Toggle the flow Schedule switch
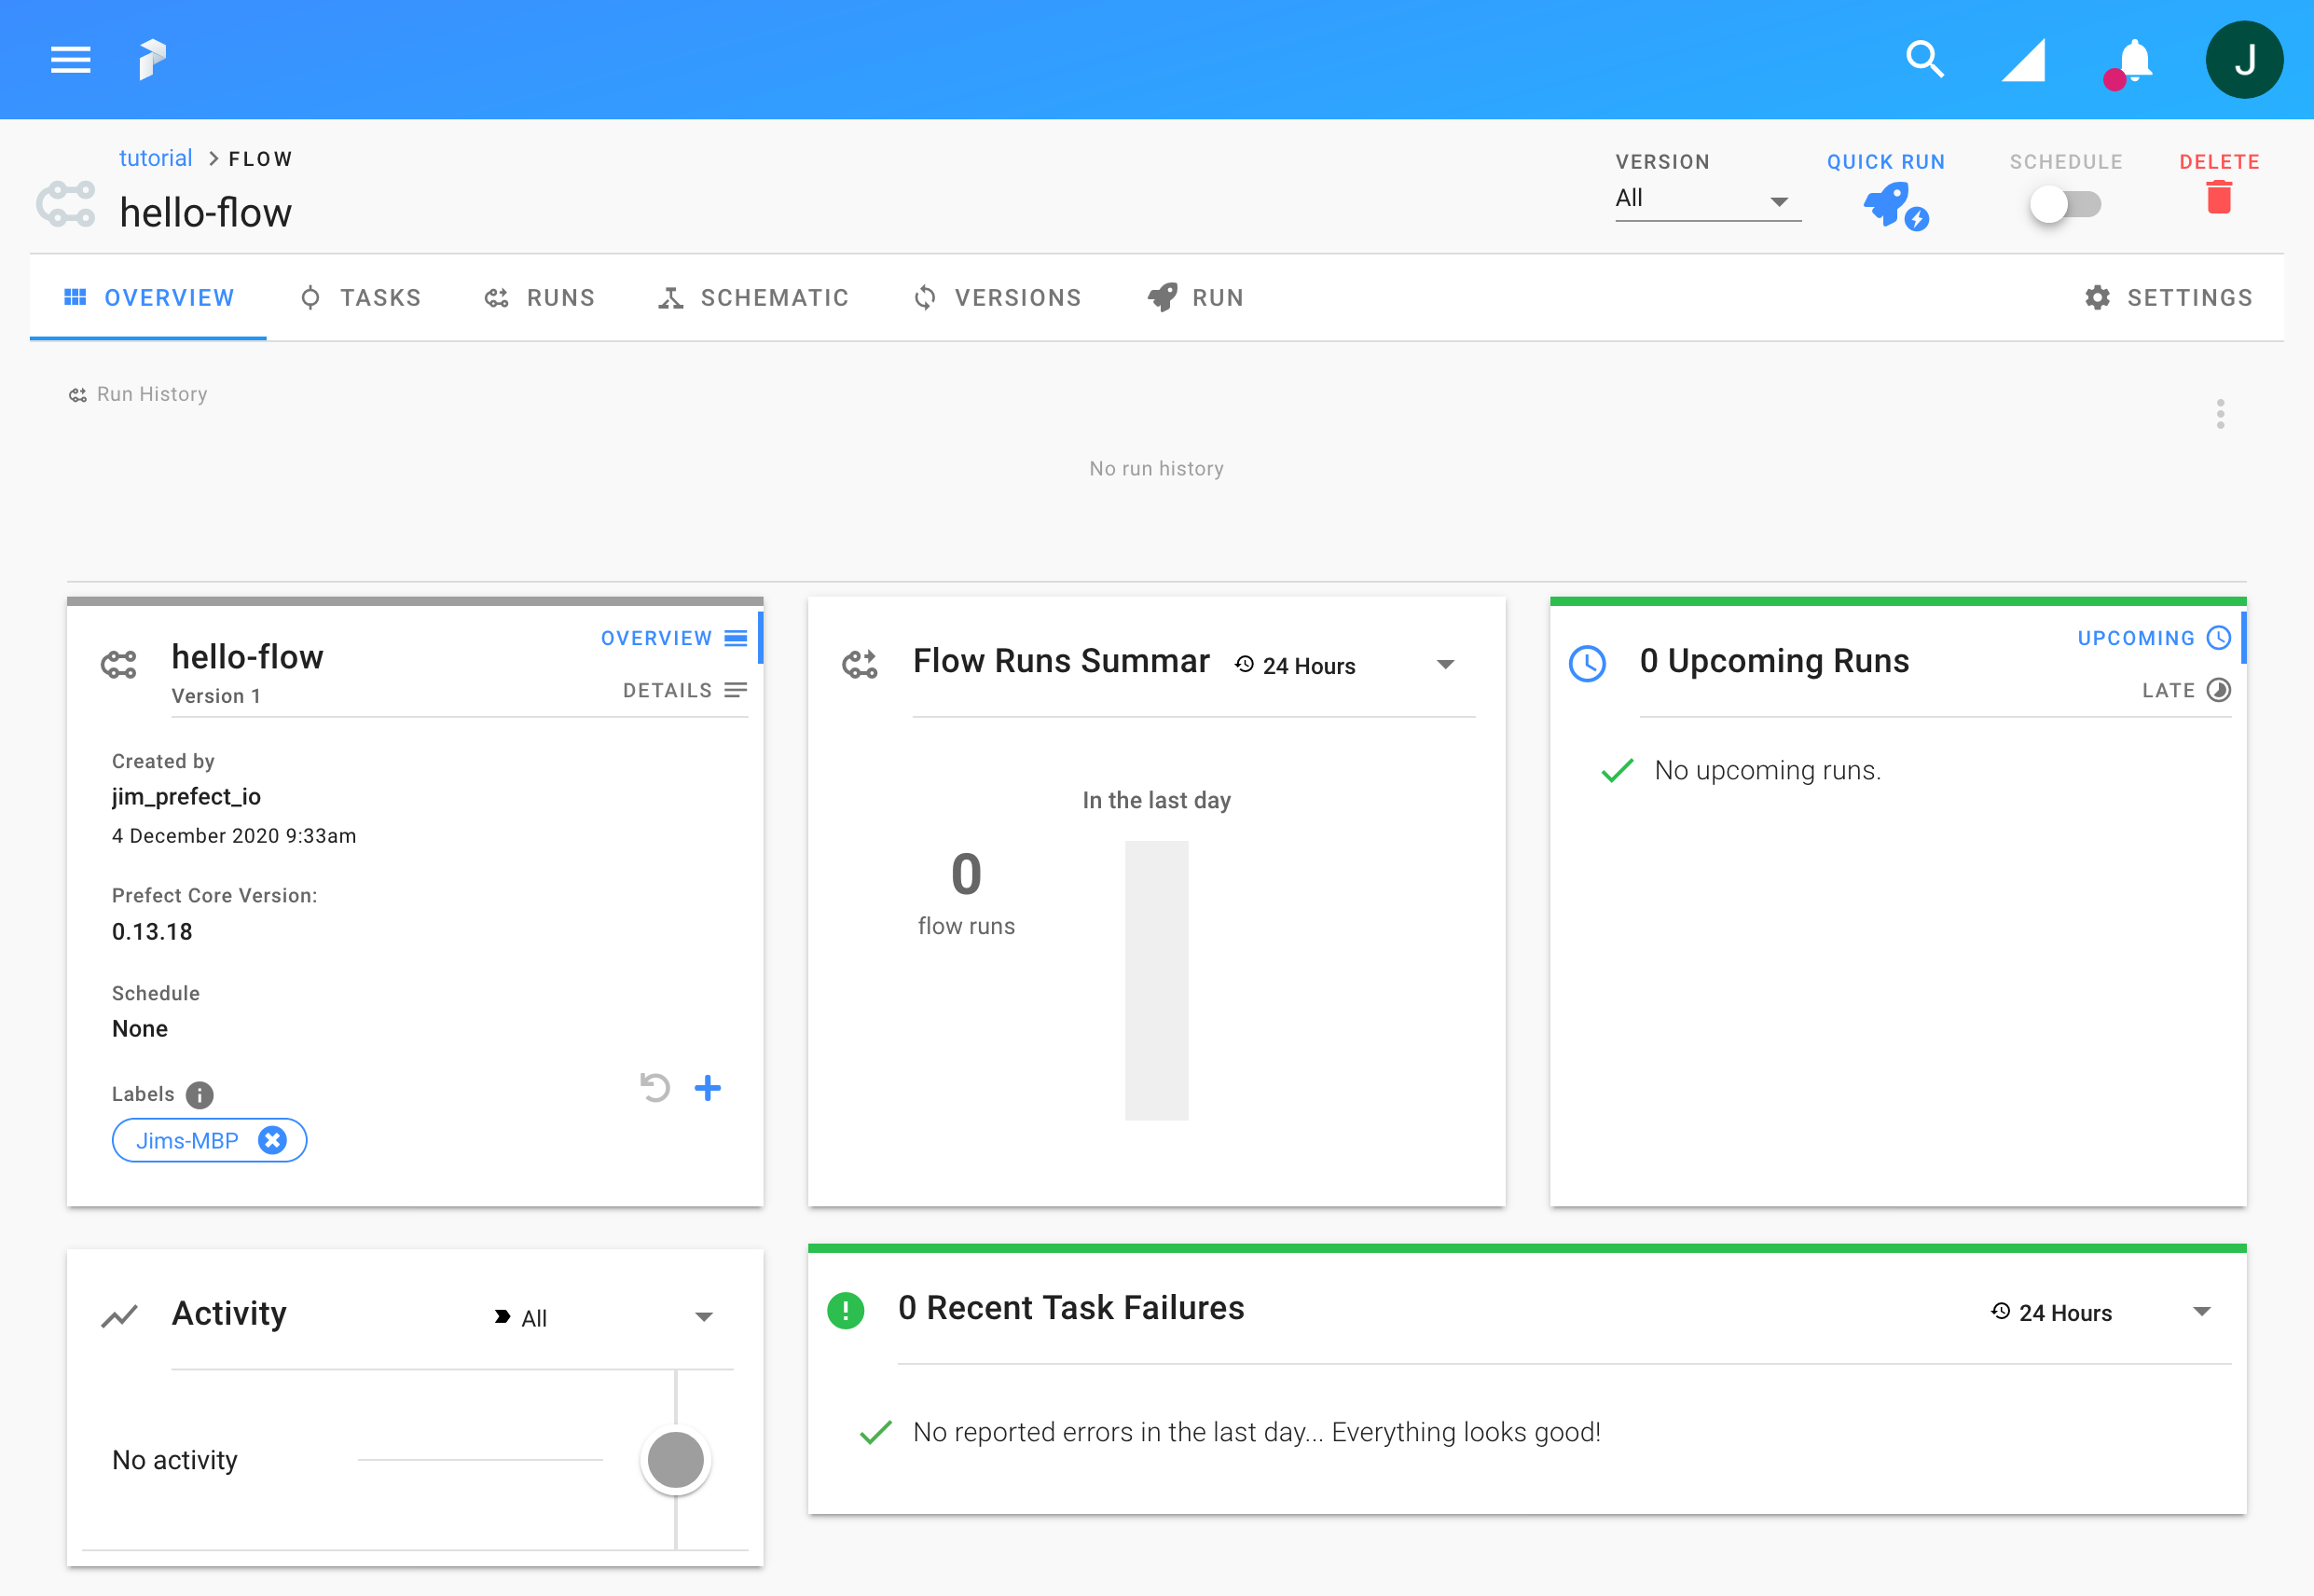 pos(2064,205)
